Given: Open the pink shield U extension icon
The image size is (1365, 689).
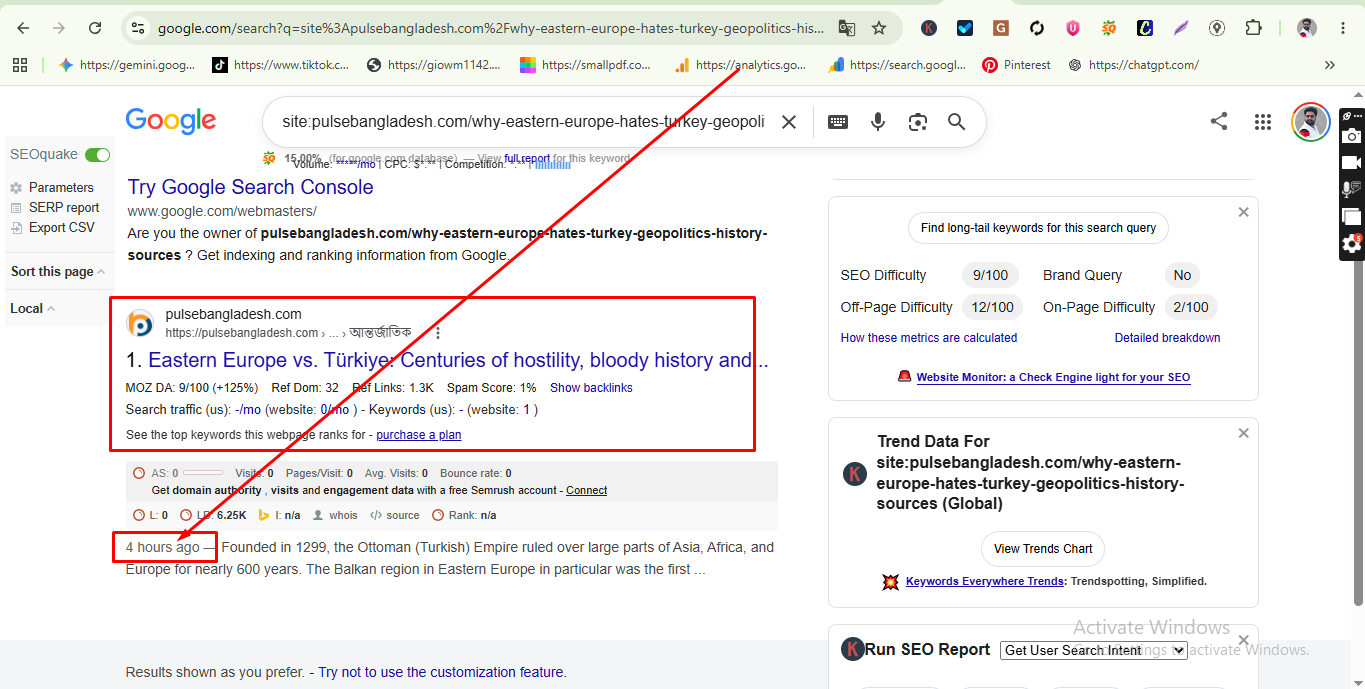Looking at the screenshot, I should pos(1073,28).
